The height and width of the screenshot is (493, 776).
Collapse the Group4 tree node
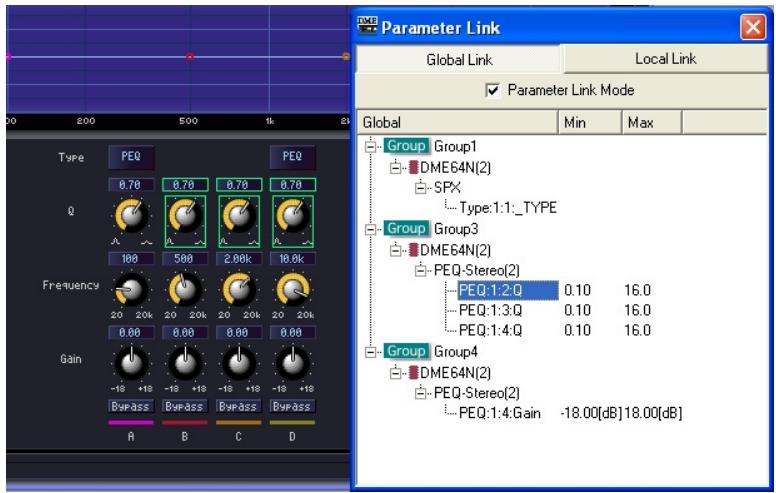point(370,352)
